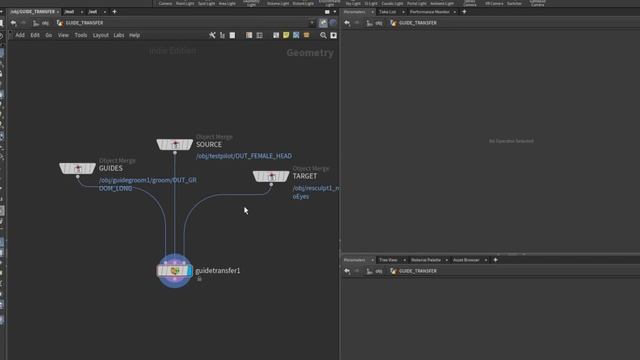Viewport: 640px width, 360px height.
Task: Toggle the blue display flag on guidetransfer1
Action: coord(189,271)
